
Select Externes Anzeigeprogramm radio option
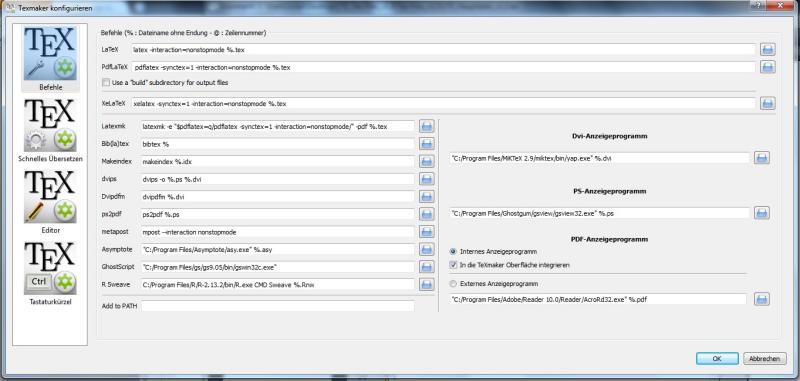click(453, 284)
